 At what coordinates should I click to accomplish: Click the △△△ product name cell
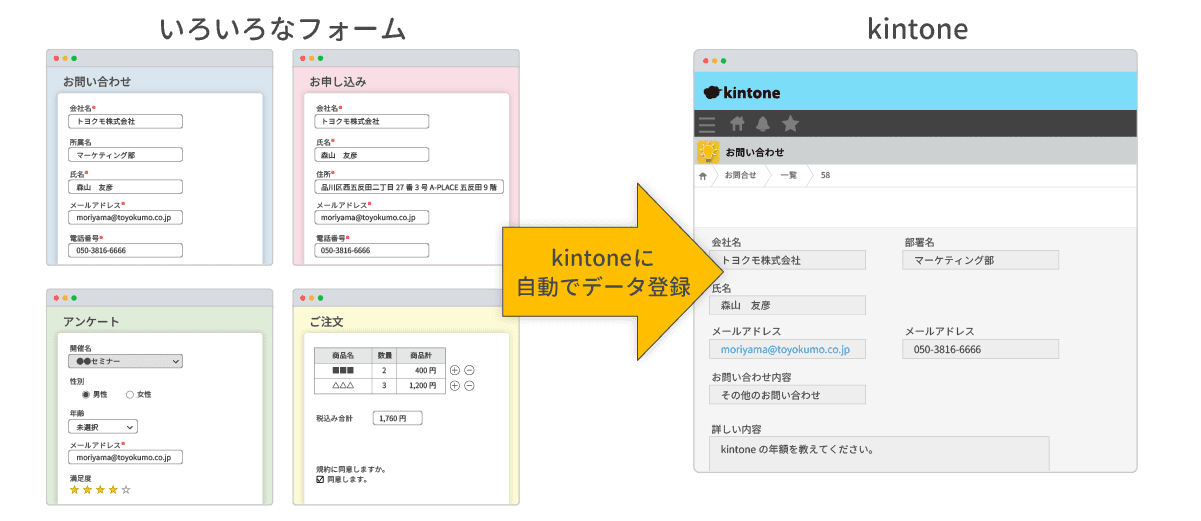click(x=343, y=385)
